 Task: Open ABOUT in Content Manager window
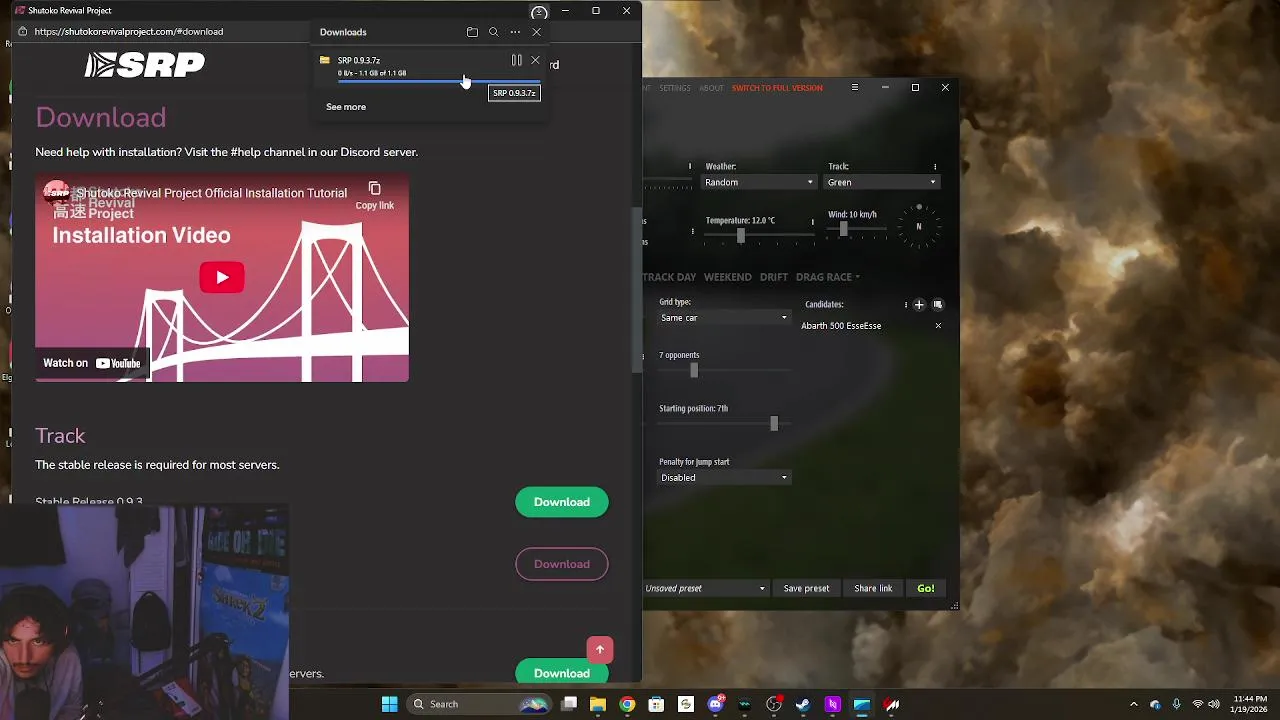pyautogui.click(x=711, y=88)
